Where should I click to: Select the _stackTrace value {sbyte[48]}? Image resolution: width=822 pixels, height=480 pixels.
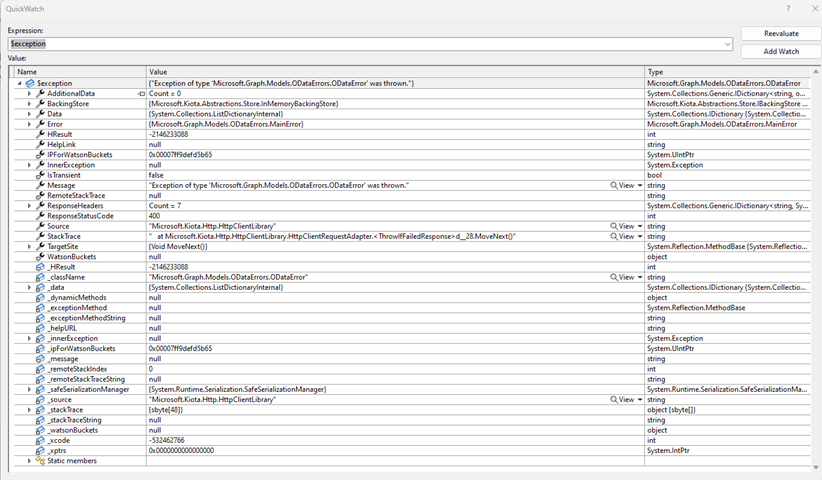pyautogui.click(x=166, y=410)
